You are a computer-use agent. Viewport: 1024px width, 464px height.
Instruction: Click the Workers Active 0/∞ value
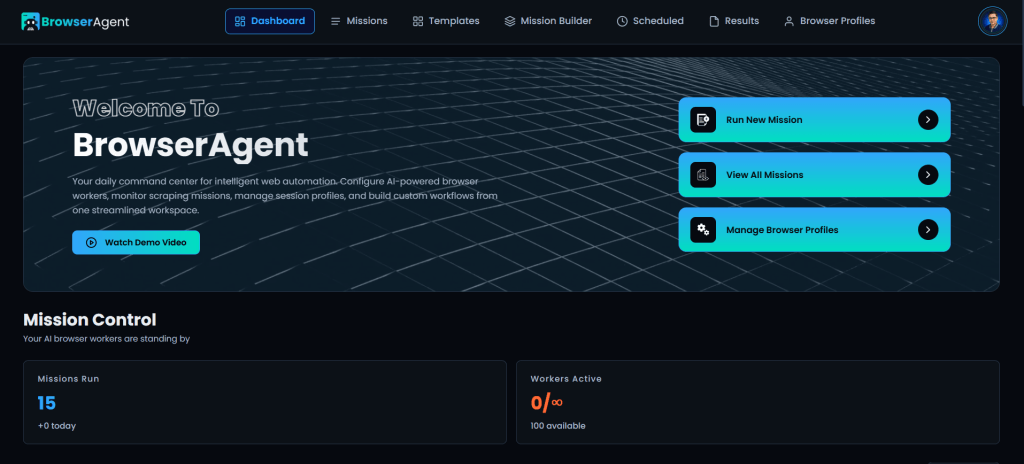(x=547, y=403)
